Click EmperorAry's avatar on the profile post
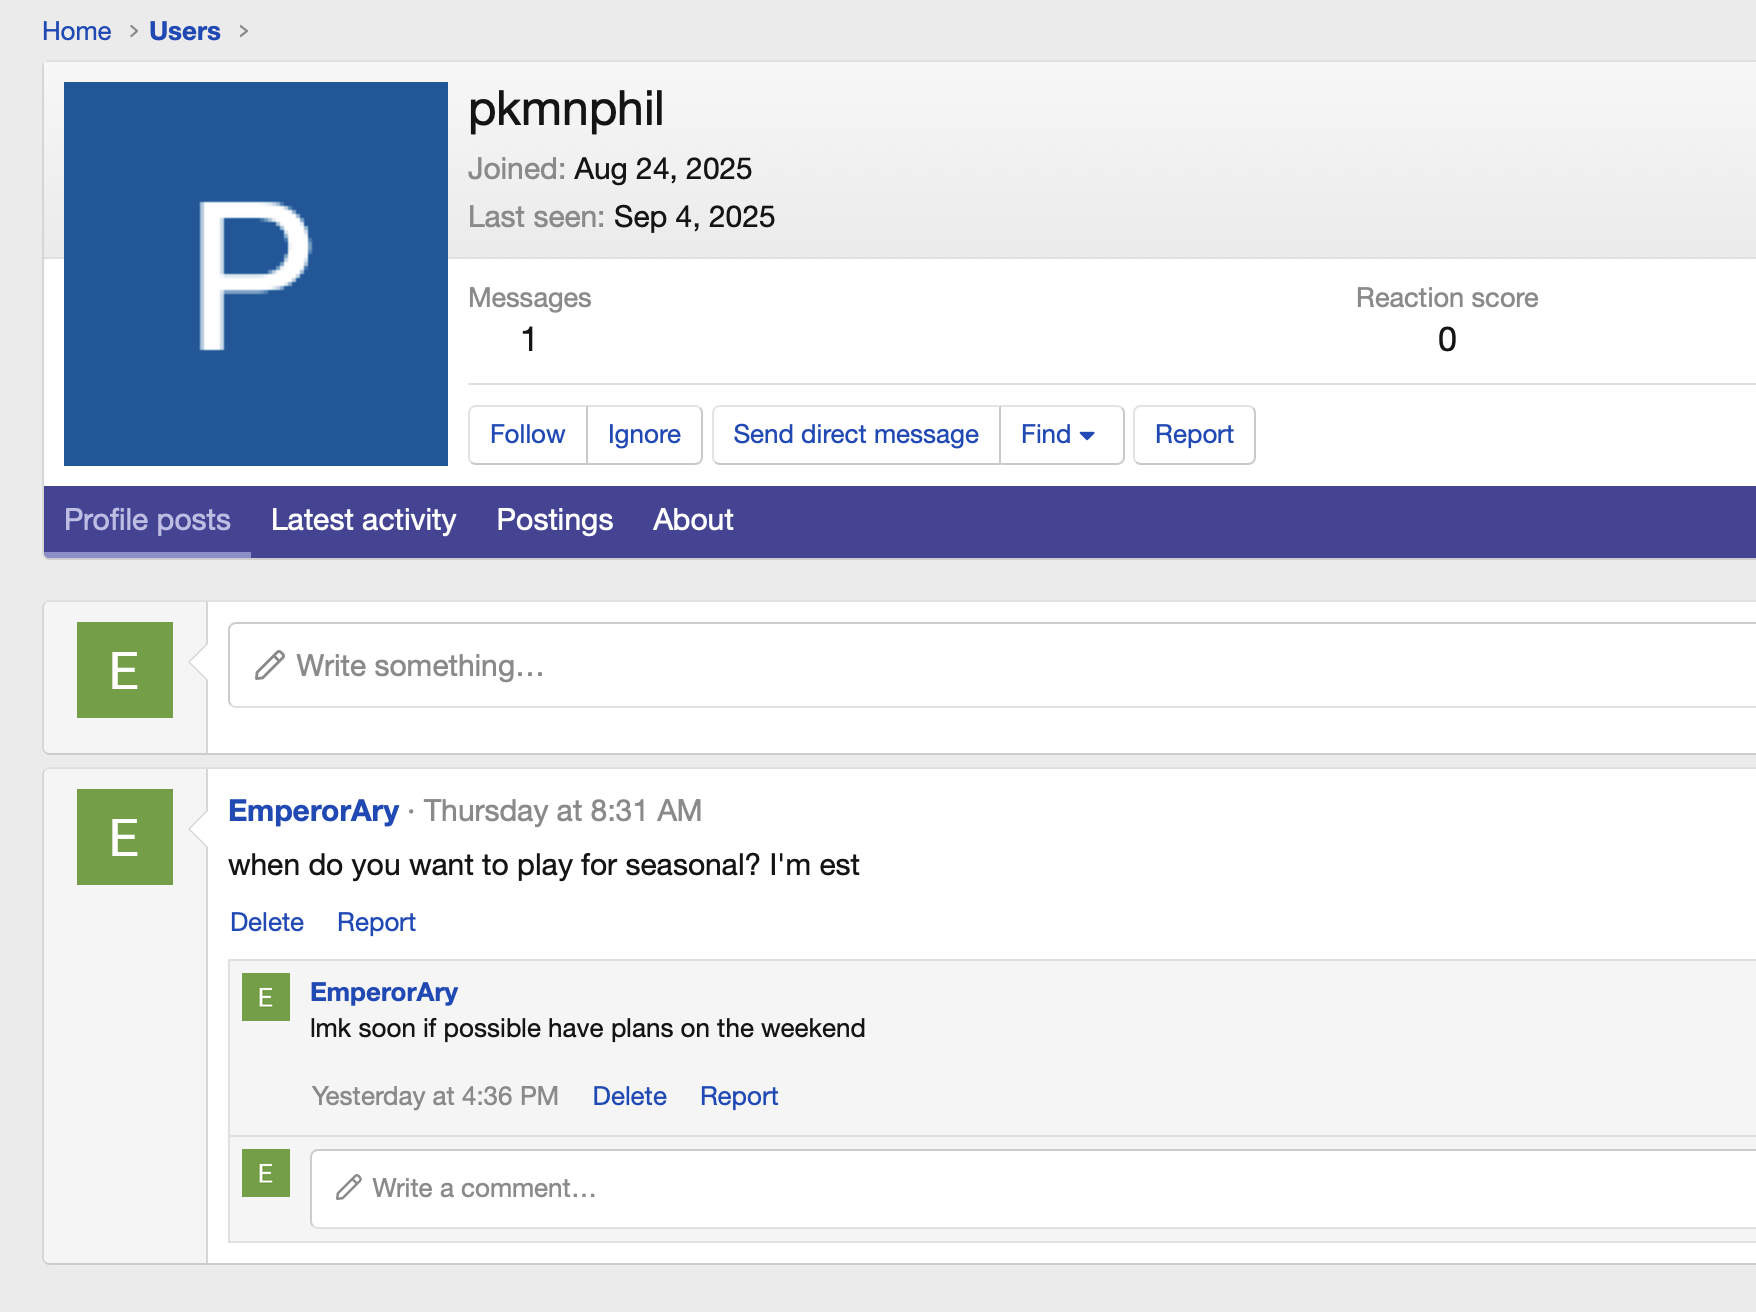 coord(125,837)
